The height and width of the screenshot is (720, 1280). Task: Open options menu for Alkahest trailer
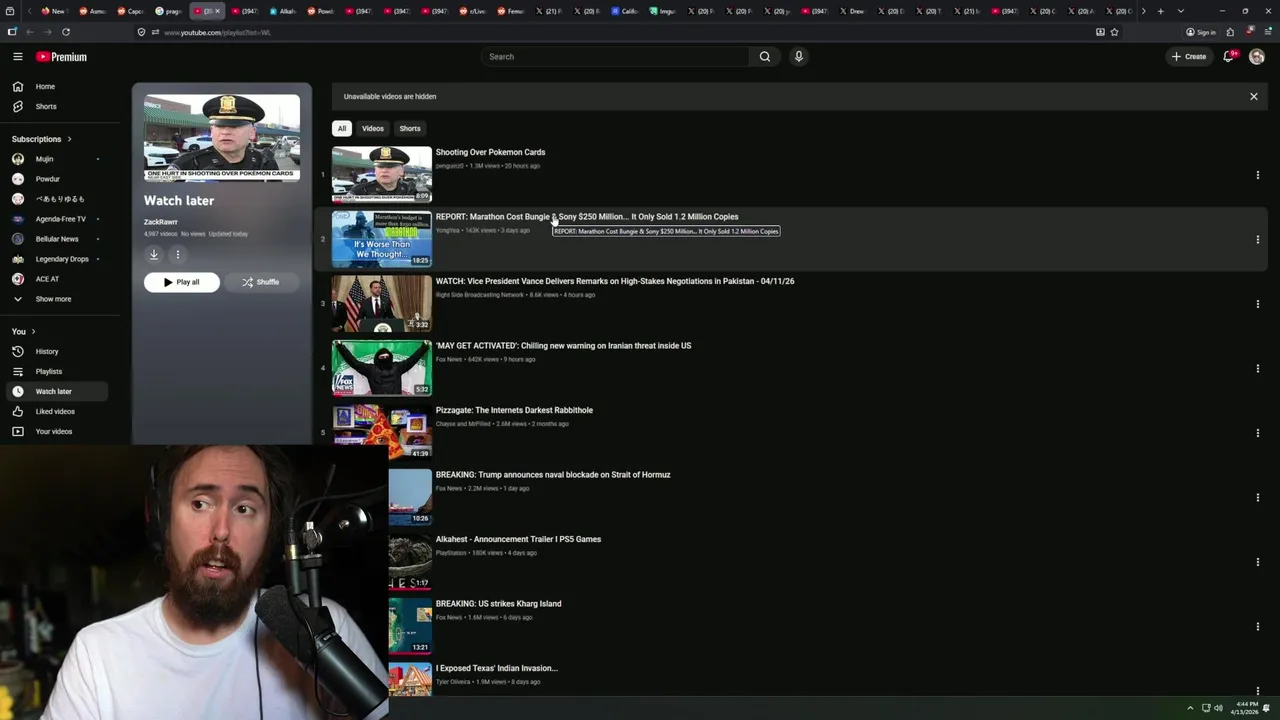[1257, 562]
